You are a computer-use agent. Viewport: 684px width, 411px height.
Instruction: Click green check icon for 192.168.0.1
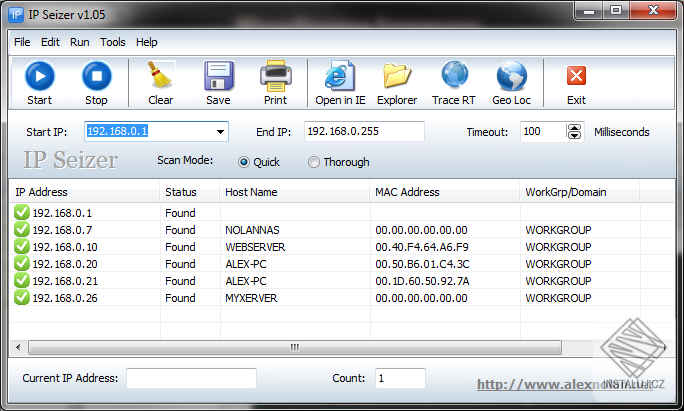coord(21,212)
